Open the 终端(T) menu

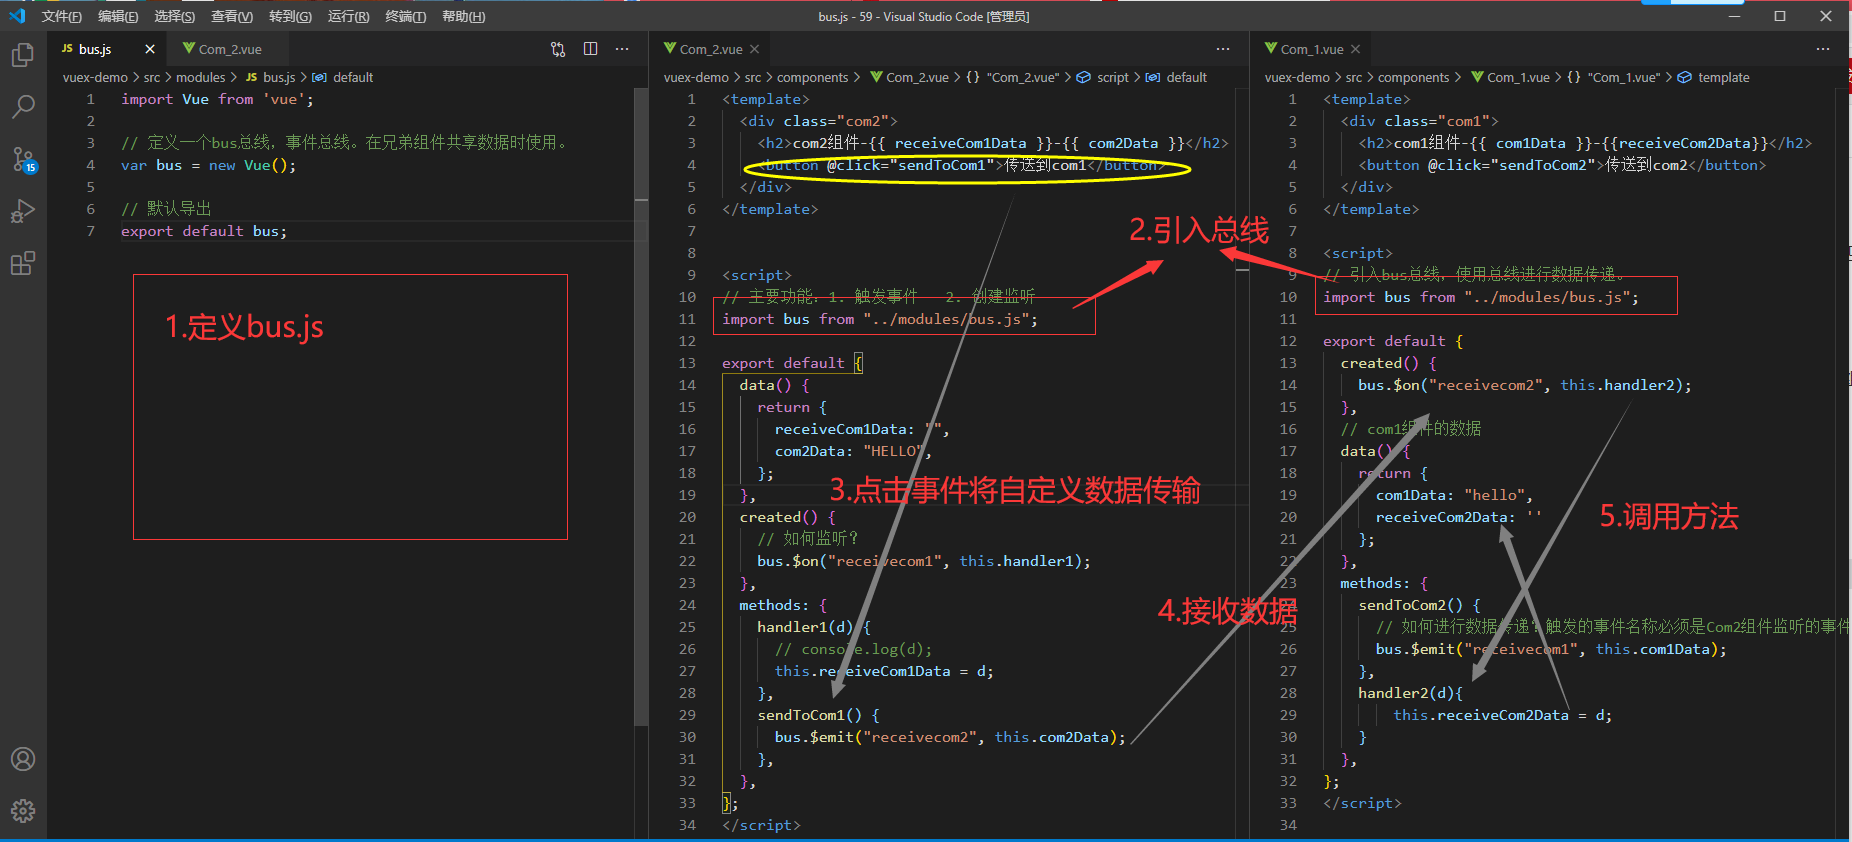[405, 16]
